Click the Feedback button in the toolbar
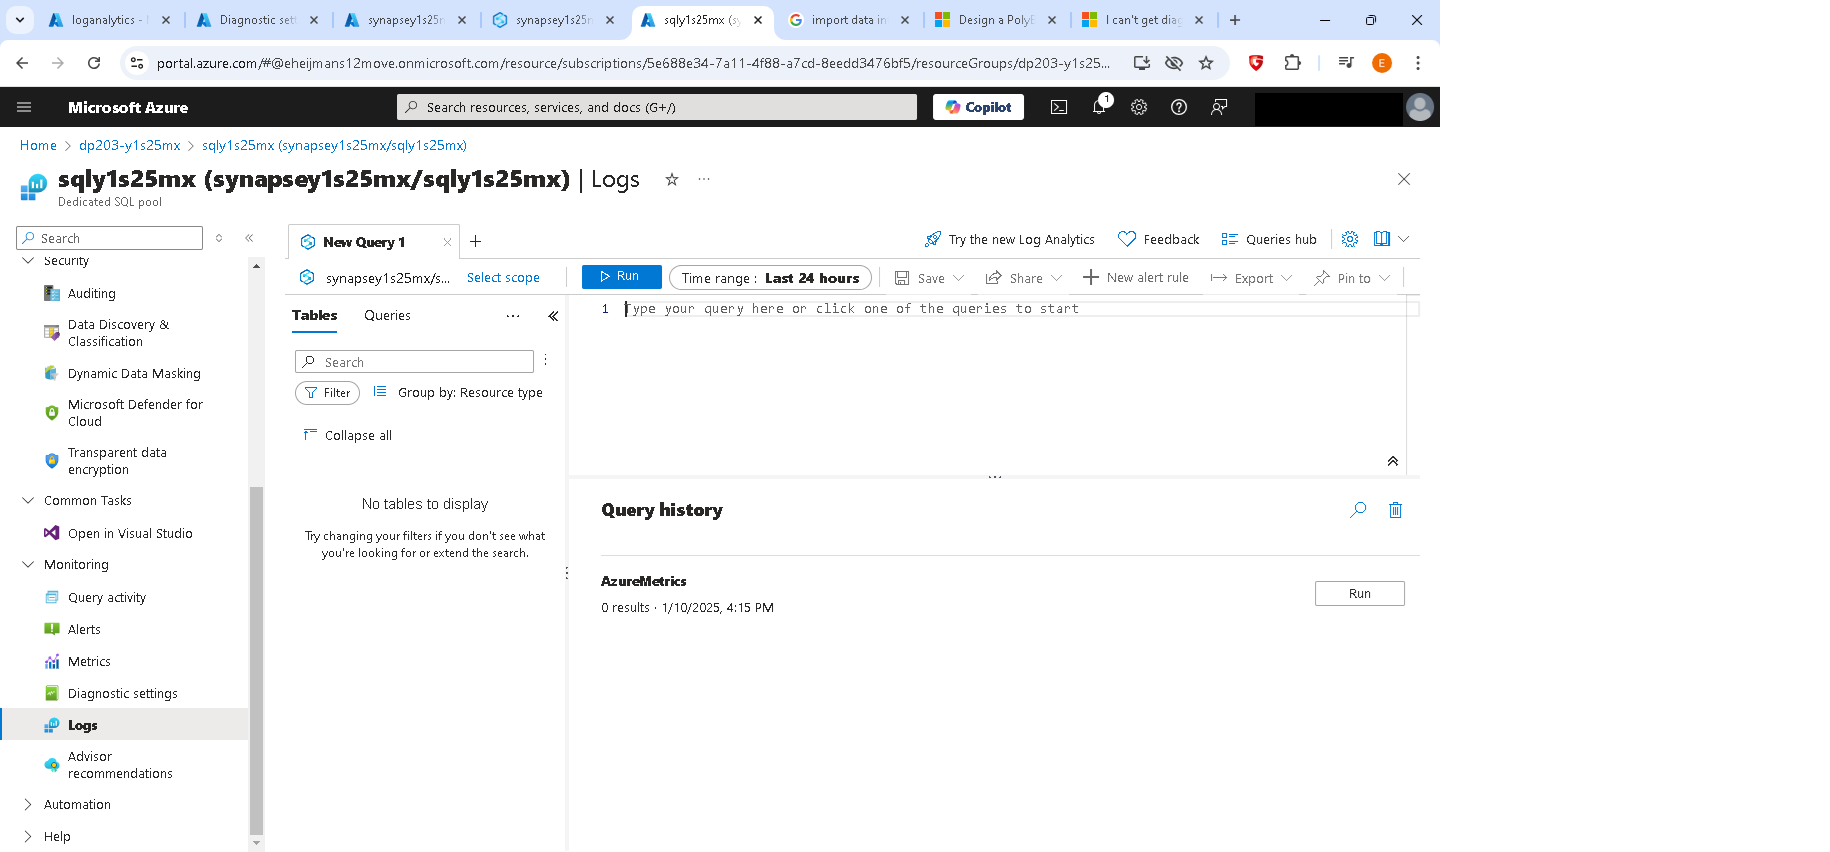The width and height of the screenshot is (1830, 852). pyautogui.click(x=1159, y=239)
